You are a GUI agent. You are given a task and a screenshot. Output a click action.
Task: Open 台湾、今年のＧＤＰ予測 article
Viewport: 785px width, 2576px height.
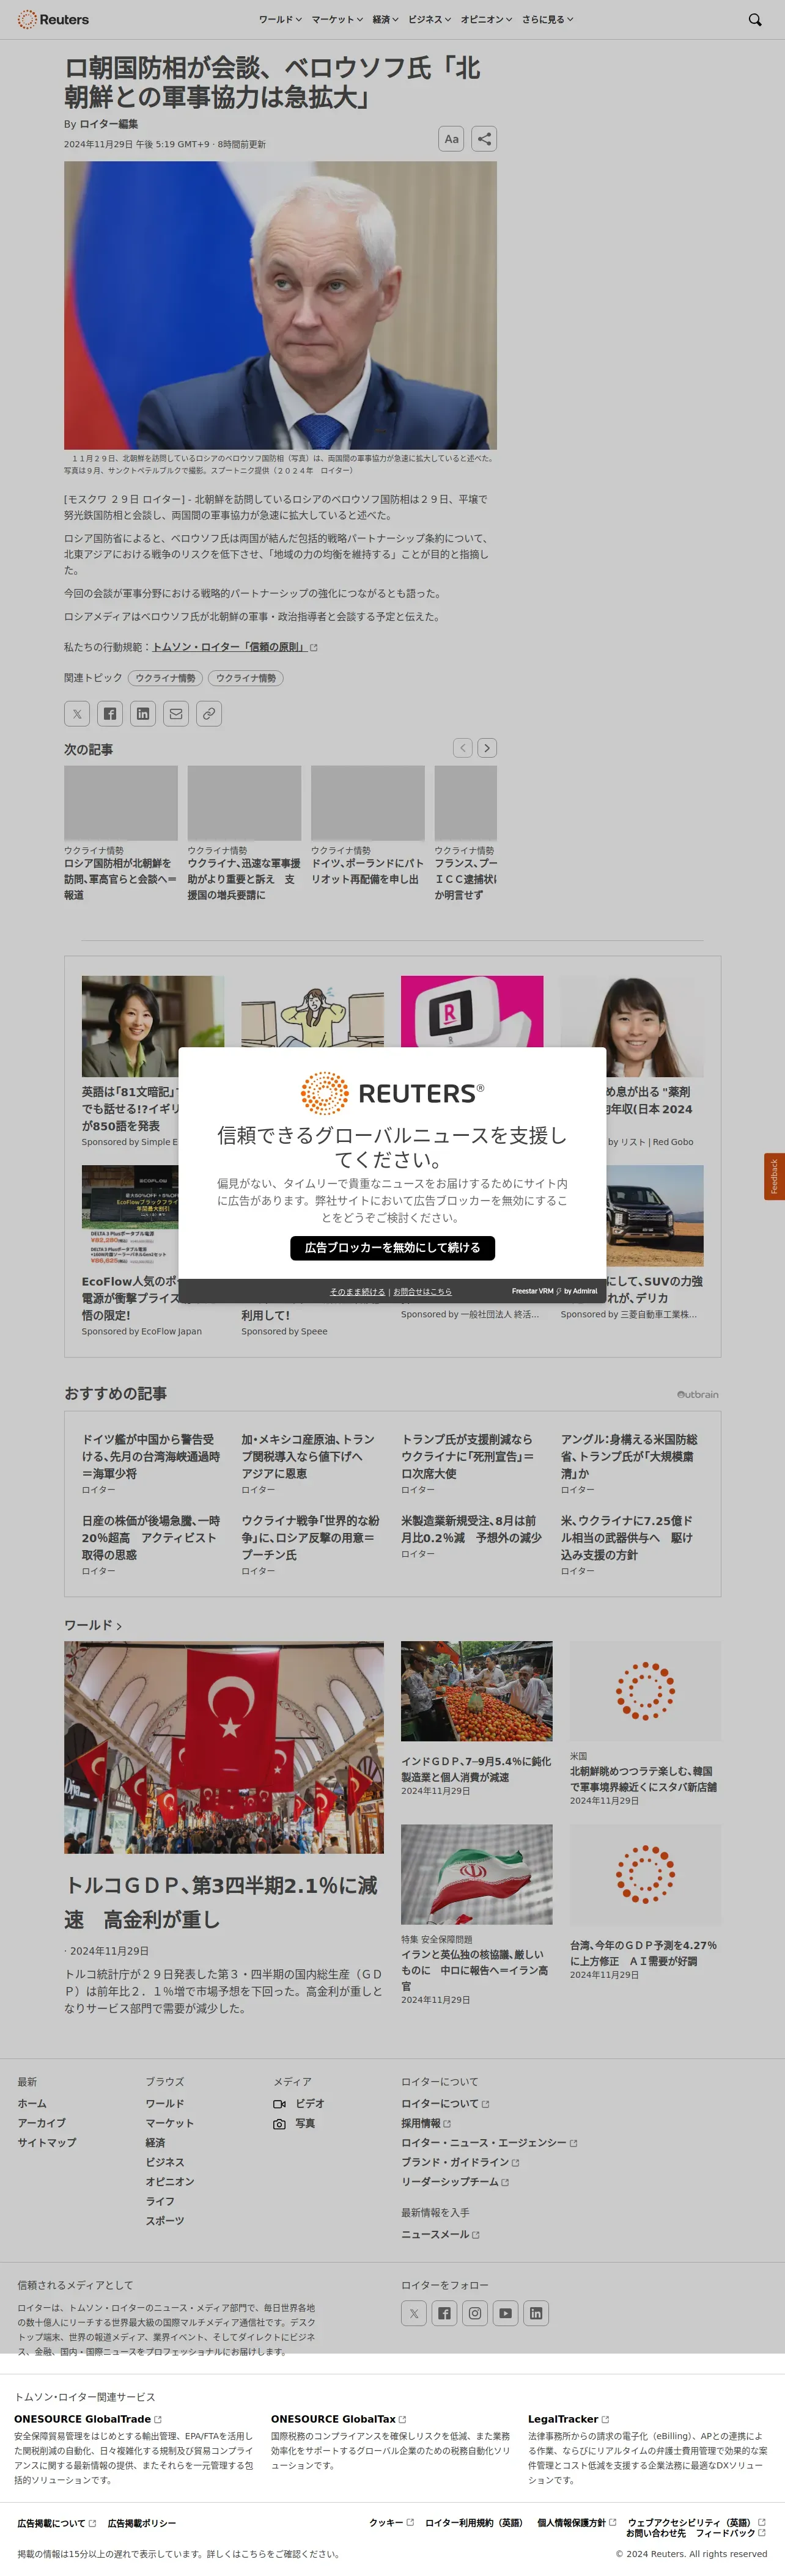643,1953
